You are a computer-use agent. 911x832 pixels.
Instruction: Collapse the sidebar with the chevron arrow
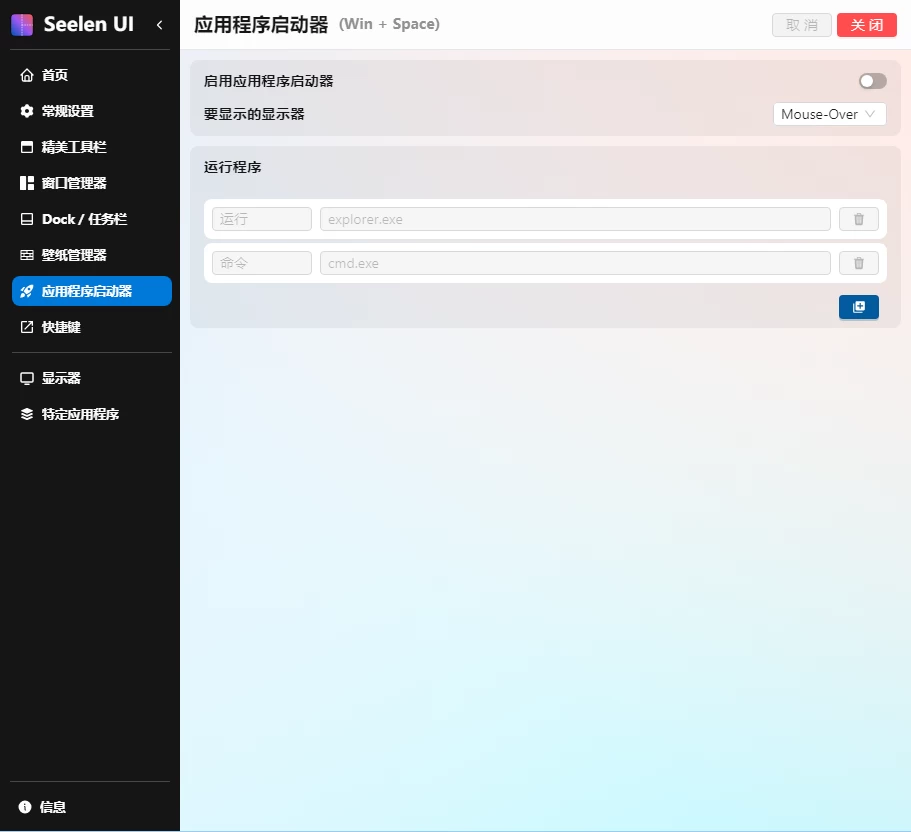pyautogui.click(x=159, y=25)
